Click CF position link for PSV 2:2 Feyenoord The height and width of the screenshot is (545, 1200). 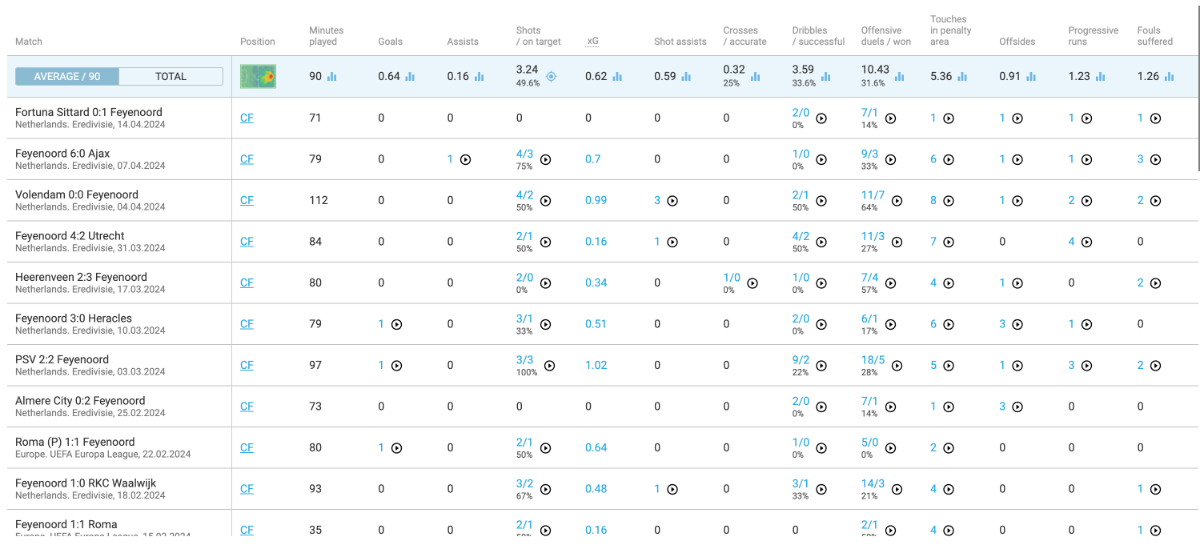click(x=247, y=365)
